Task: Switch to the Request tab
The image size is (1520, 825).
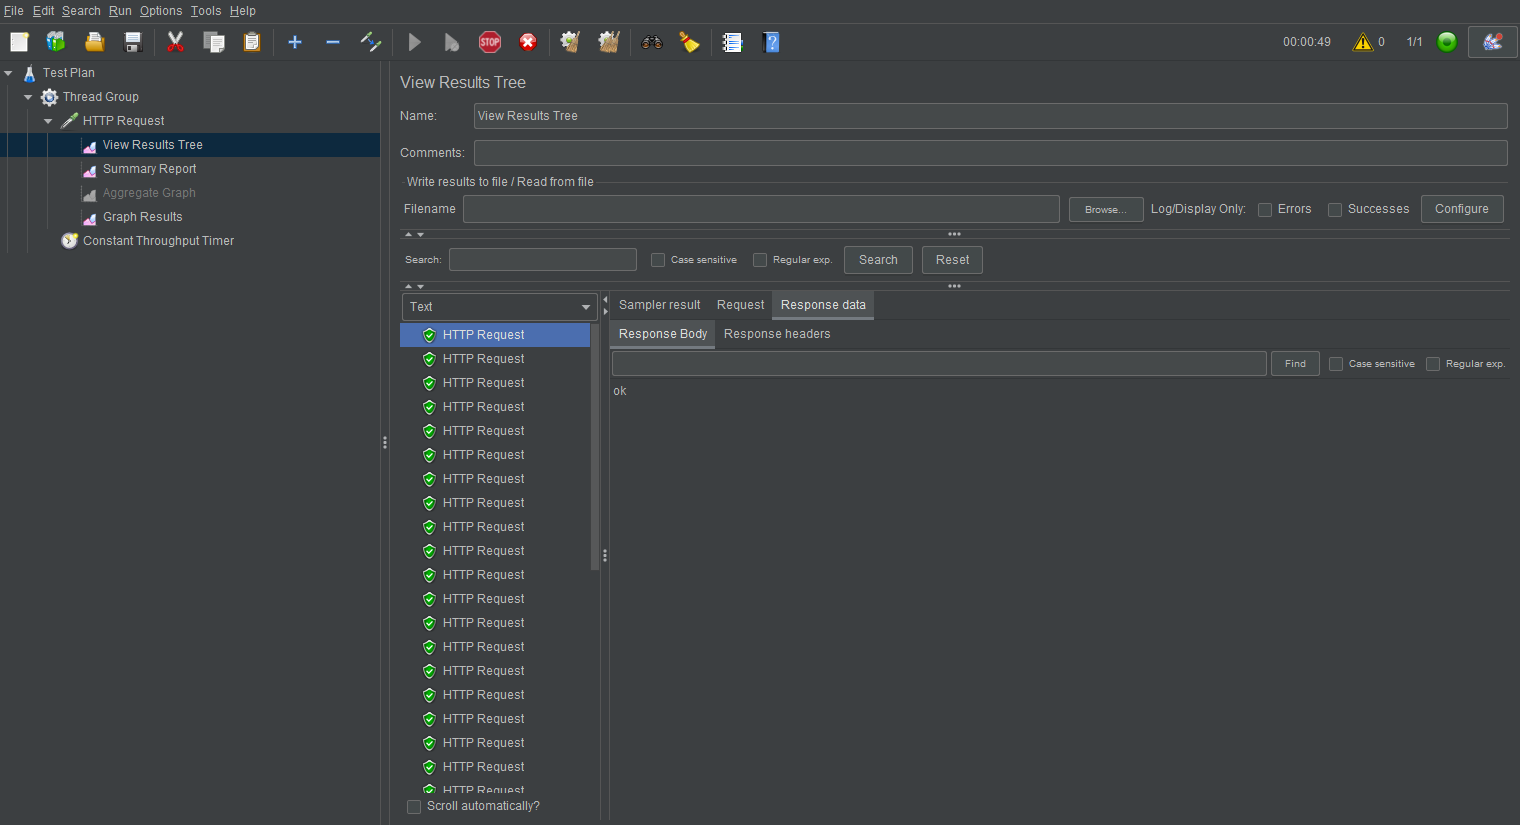Action: click(x=740, y=305)
